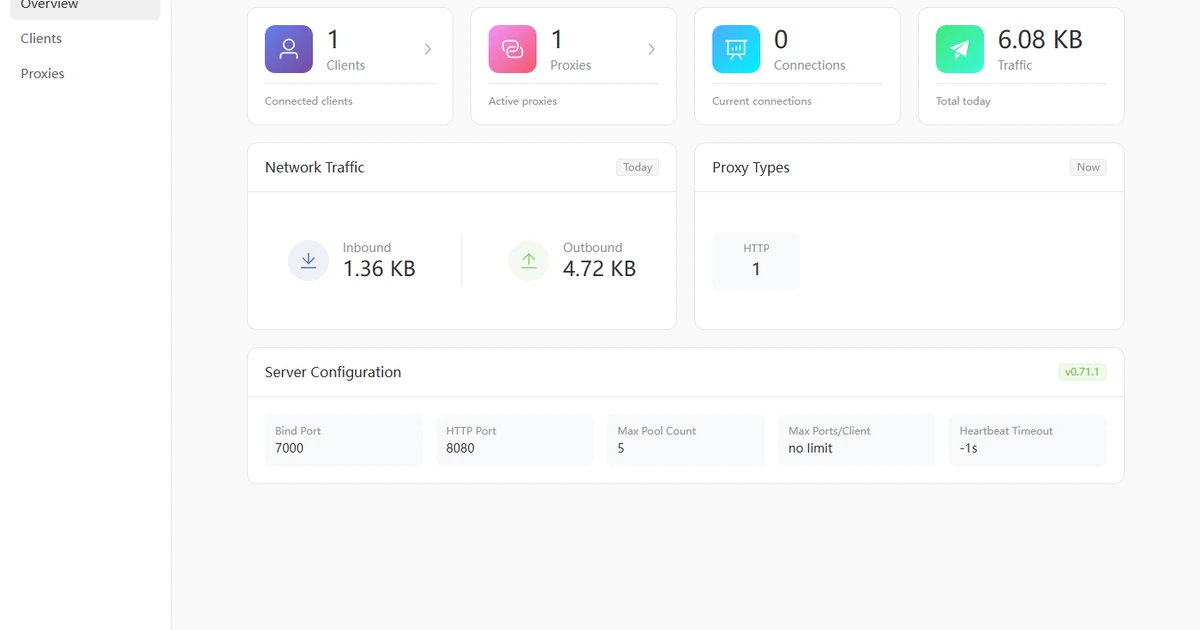The width and height of the screenshot is (1200, 630).
Task: Click the 'Current connections' caption
Action: 762,101
